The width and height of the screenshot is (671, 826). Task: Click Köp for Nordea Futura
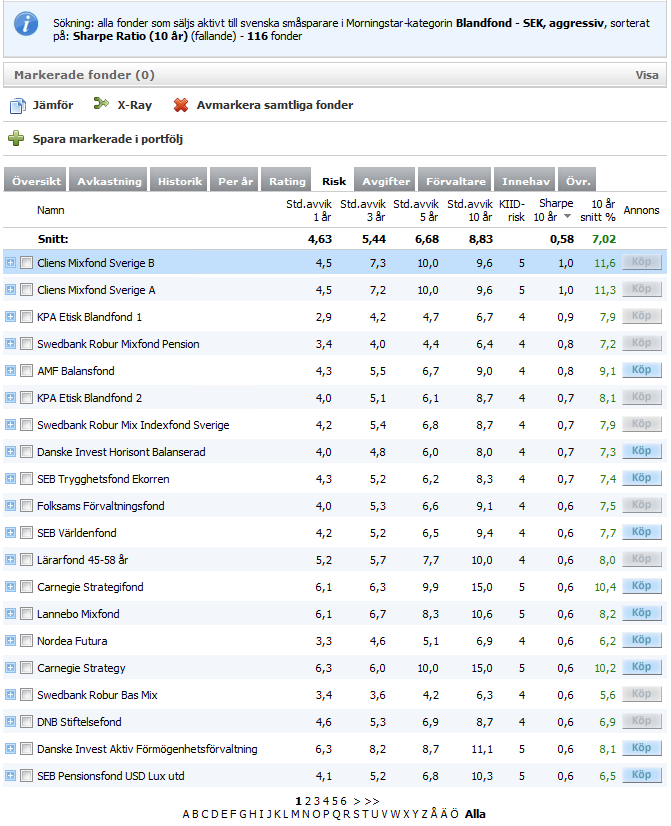tap(642, 640)
